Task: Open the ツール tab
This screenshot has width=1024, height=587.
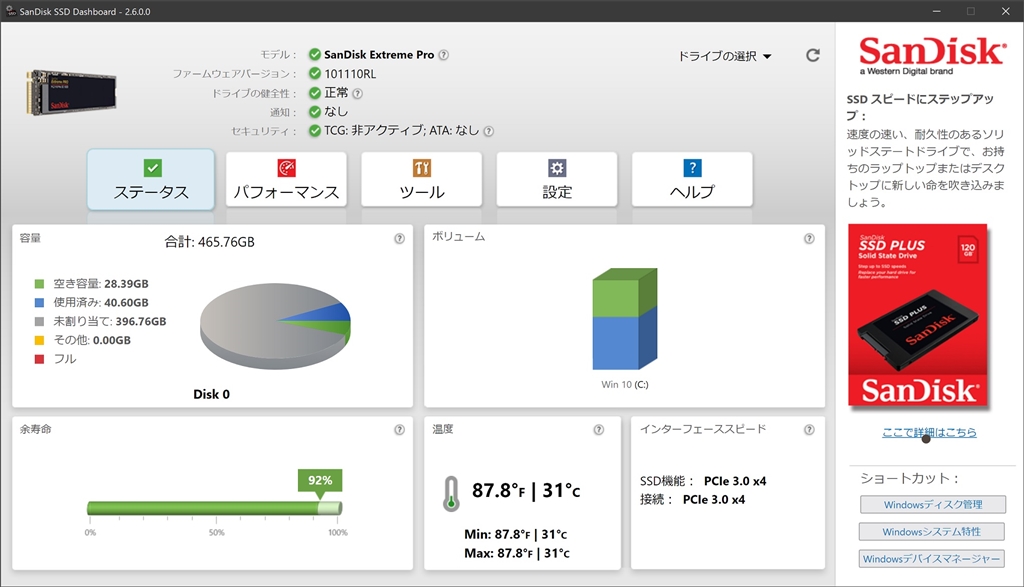Action: (x=421, y=180)
